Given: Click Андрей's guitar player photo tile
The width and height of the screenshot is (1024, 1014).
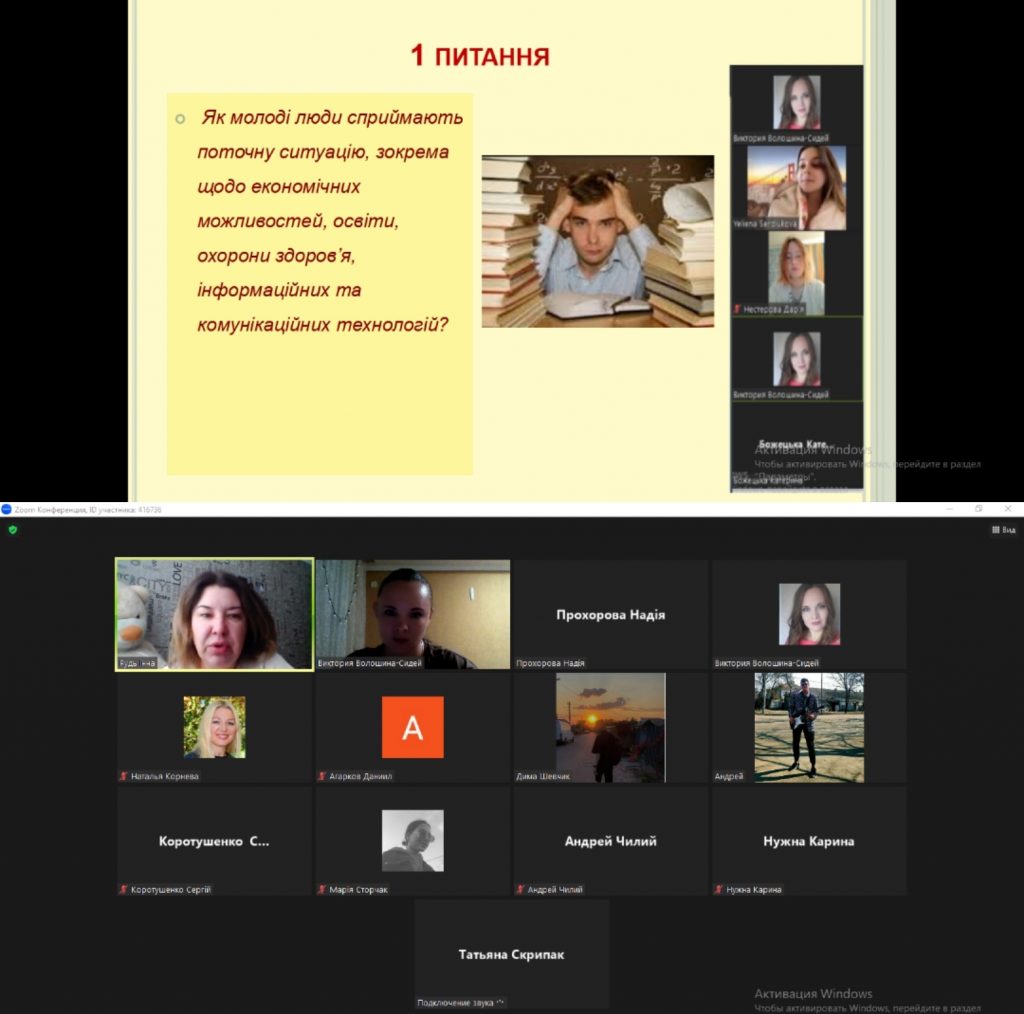Looking at the screenshot, I should 808,727.
